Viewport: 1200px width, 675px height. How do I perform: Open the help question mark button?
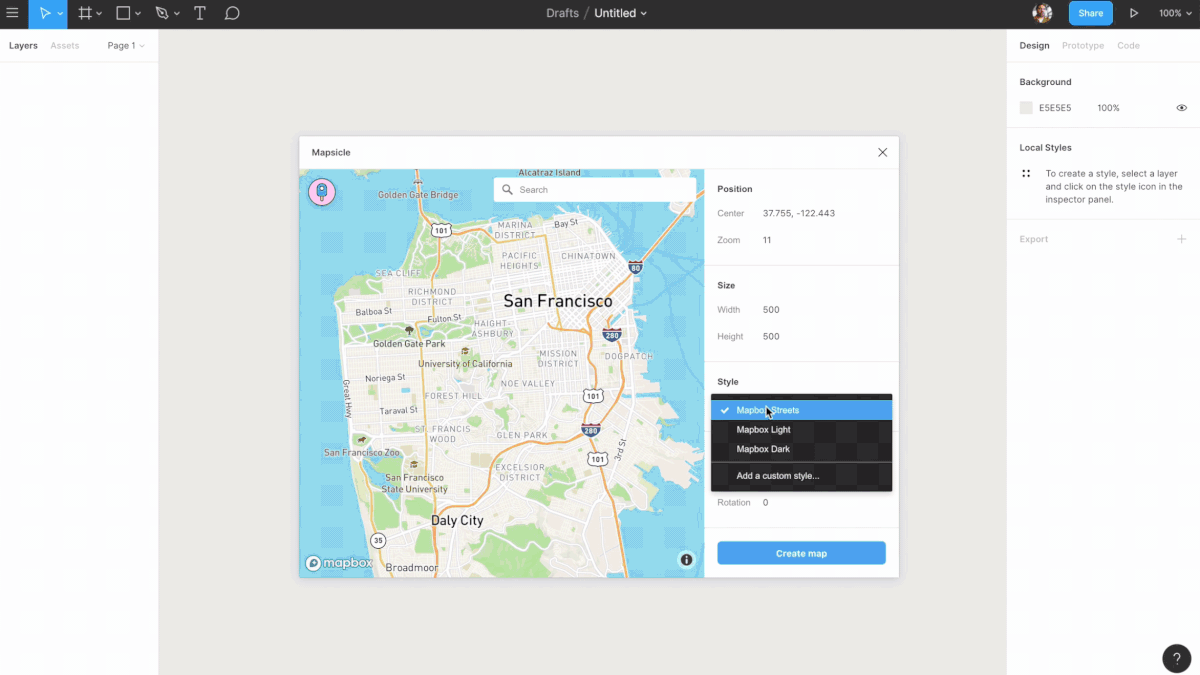point(1176,658)
